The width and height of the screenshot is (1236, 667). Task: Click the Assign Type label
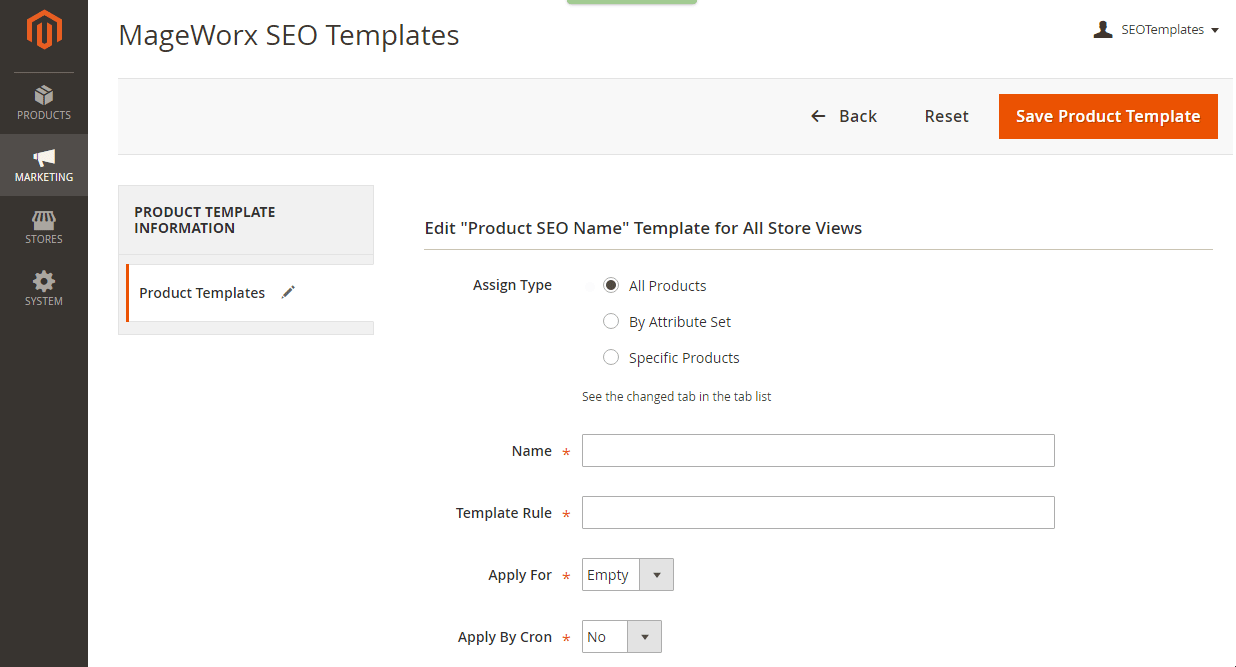click(512, 285)
